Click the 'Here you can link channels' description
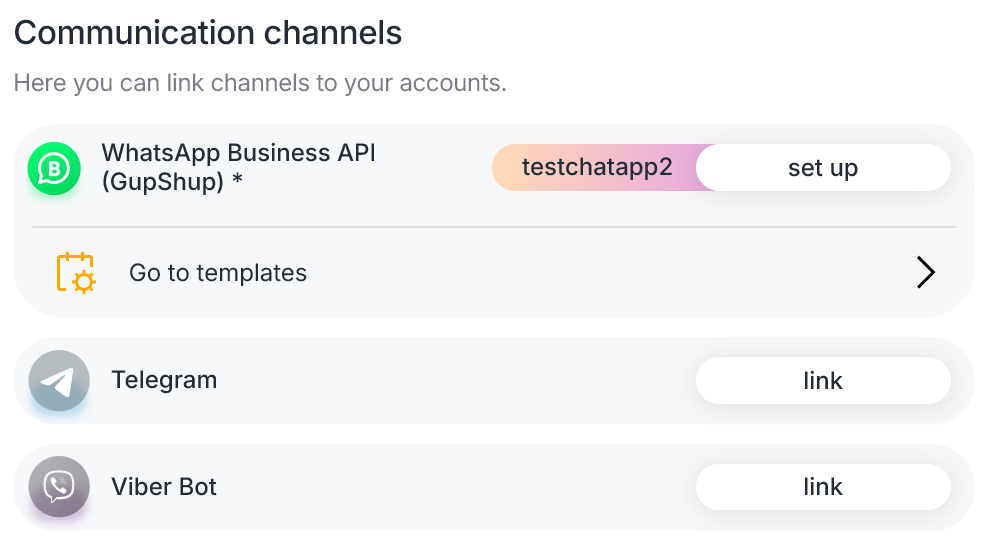 pyautogui.click(x=260, y=83)
